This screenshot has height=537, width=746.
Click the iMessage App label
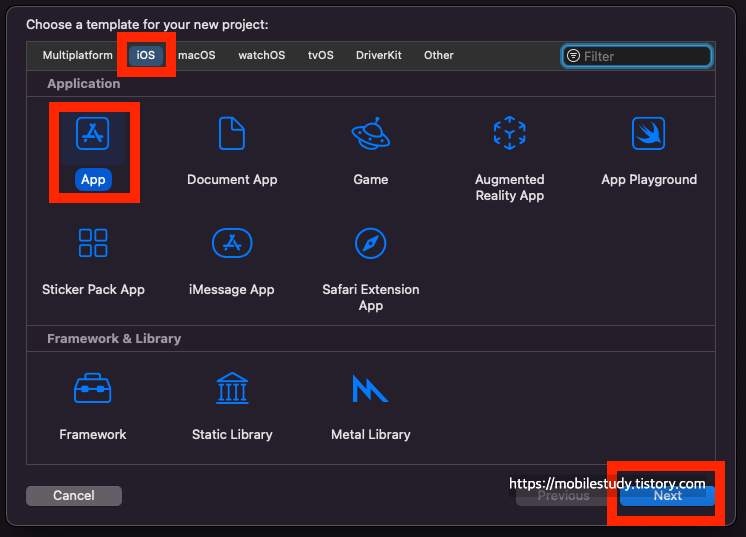point(232,289)
